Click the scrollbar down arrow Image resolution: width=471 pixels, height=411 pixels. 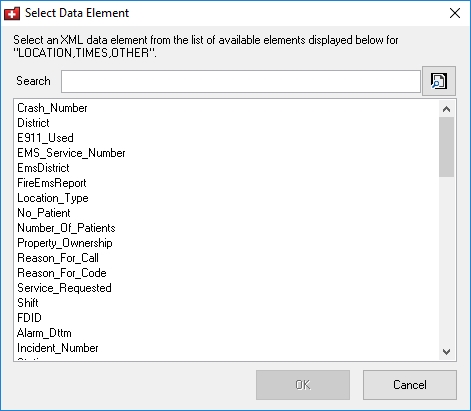446,351
